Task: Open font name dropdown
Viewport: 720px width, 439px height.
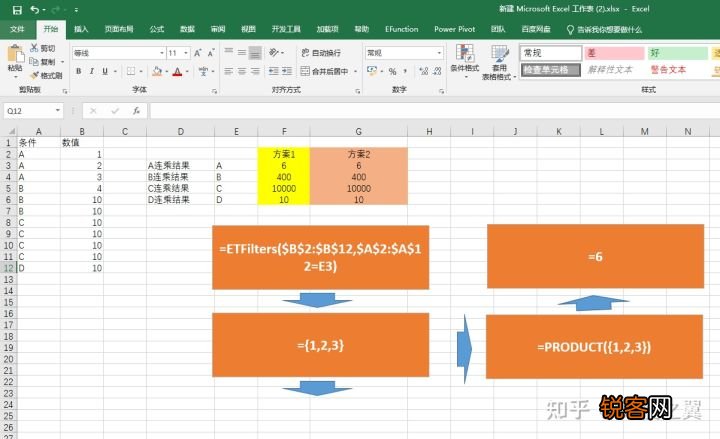Action: point(162,53)
